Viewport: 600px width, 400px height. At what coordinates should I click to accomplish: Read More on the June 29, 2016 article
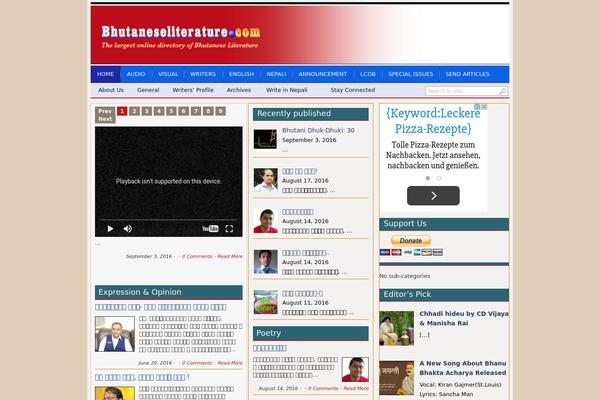[230, 363]
